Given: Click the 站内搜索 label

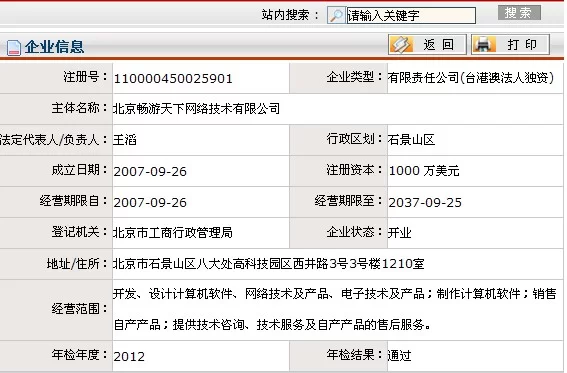Looking at the screenshot, I should pyautogui.click(x=290, y=15).
